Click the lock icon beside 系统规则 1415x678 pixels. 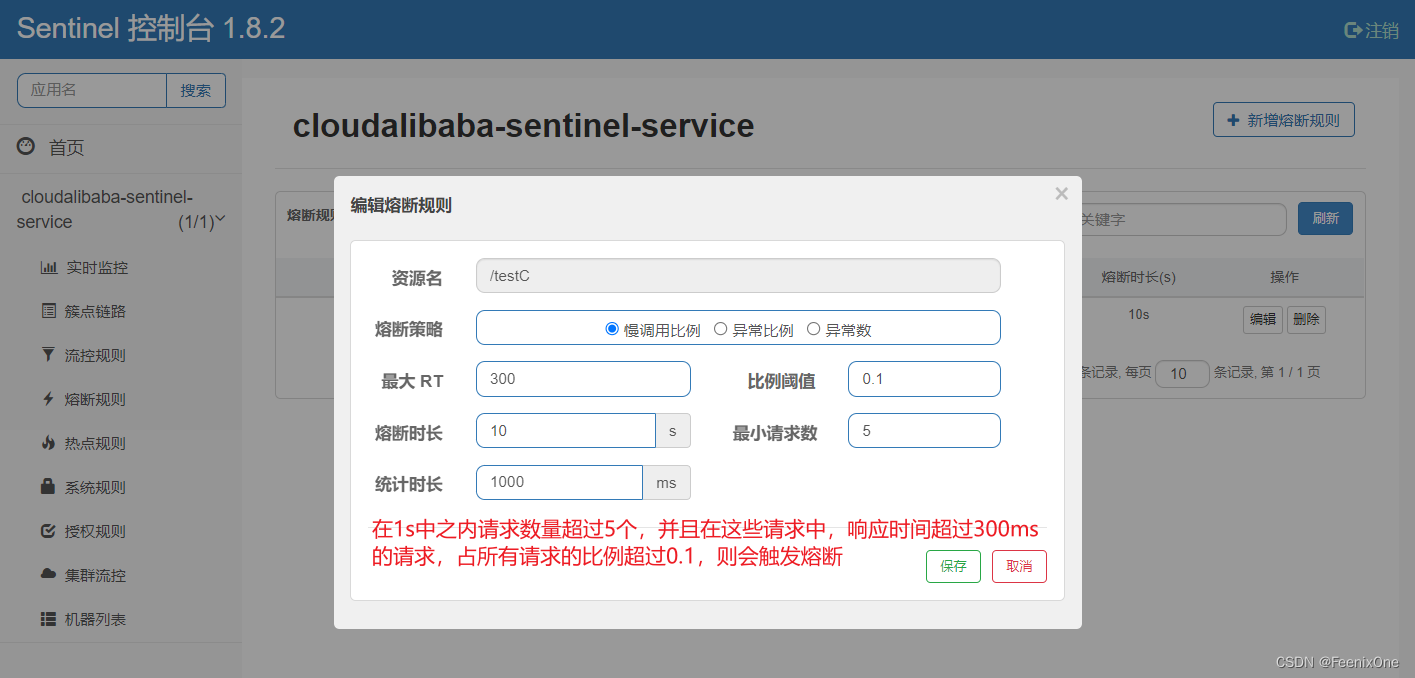click(48, 487)
